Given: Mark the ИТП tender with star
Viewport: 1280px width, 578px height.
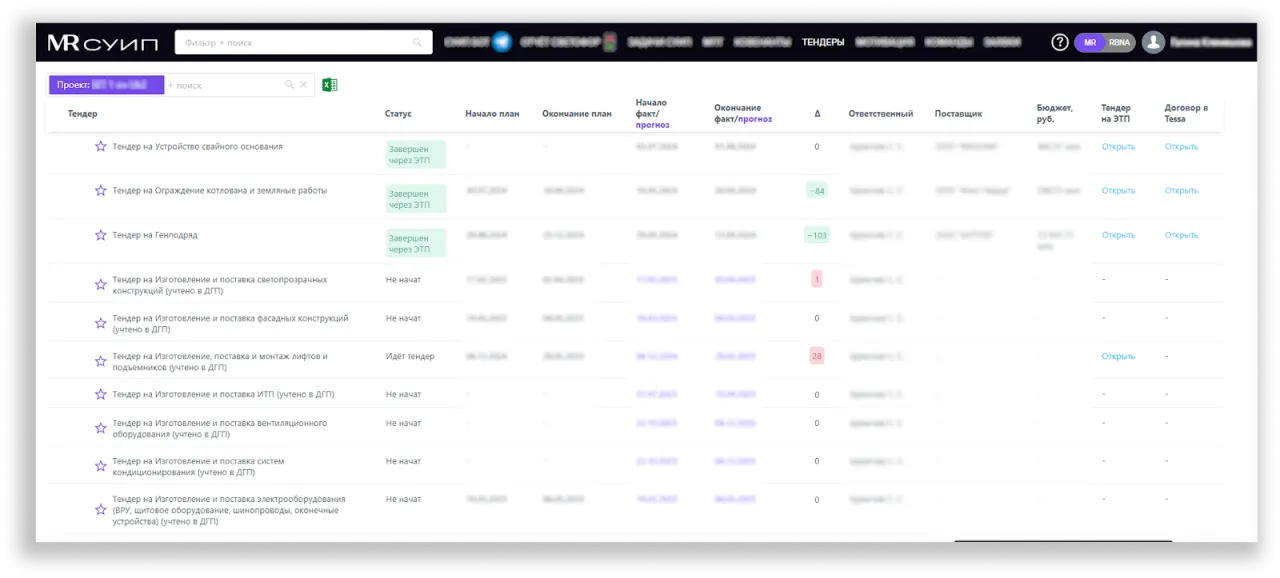Looking at the screenshot, I should [100, 395].
